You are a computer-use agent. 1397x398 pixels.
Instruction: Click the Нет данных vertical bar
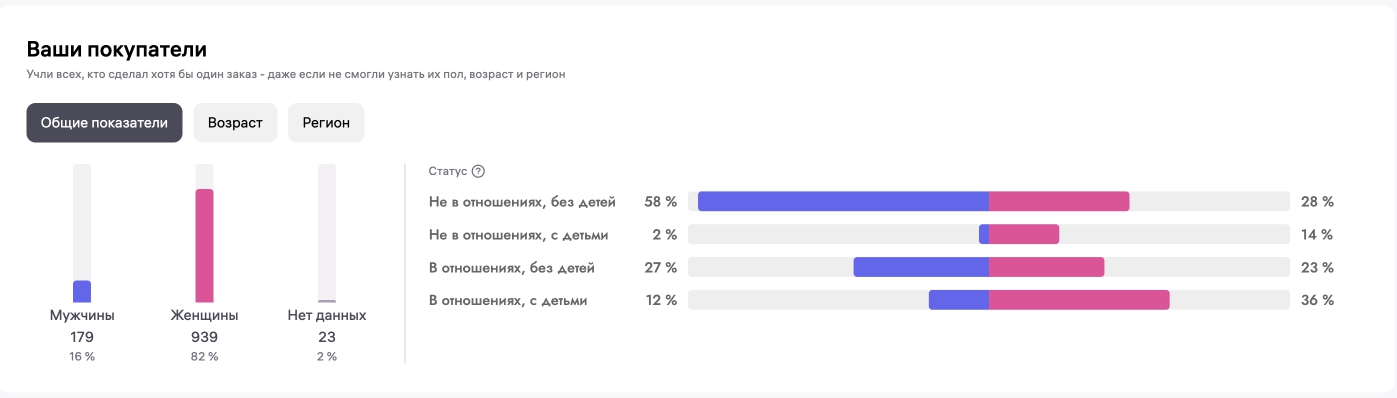click(327, 233)
